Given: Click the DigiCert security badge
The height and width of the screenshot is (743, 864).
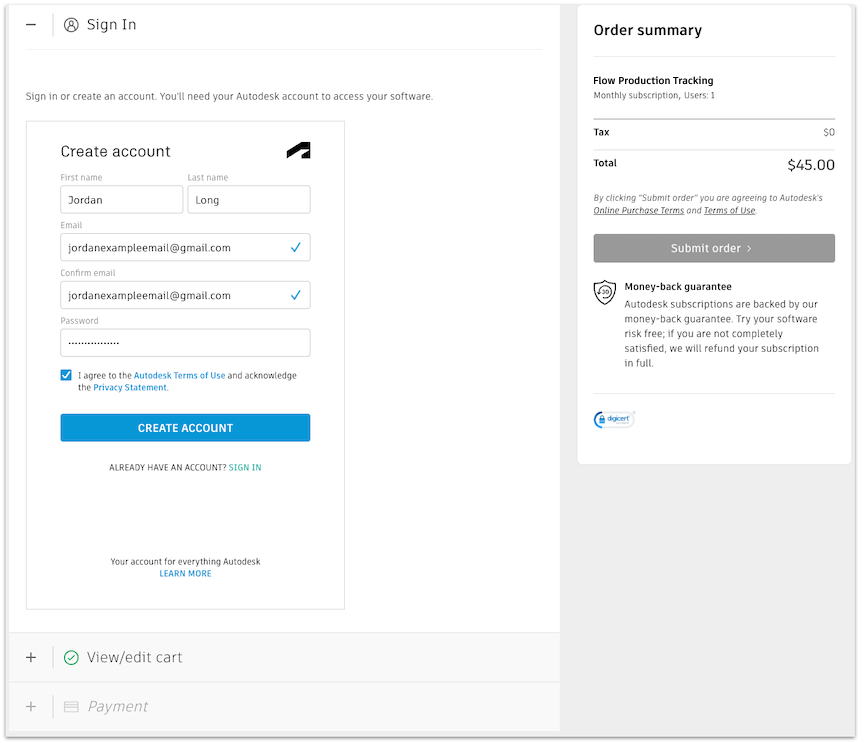Looking at the screenshot, I should coord(614,419).
